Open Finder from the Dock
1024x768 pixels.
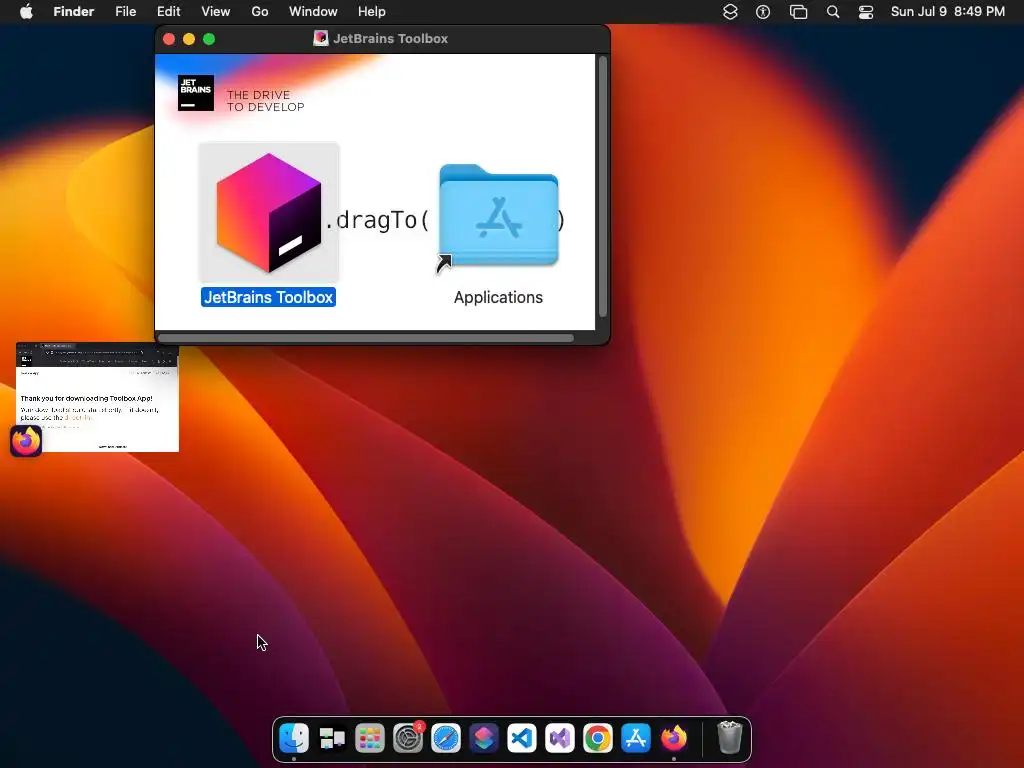point(294,739)
